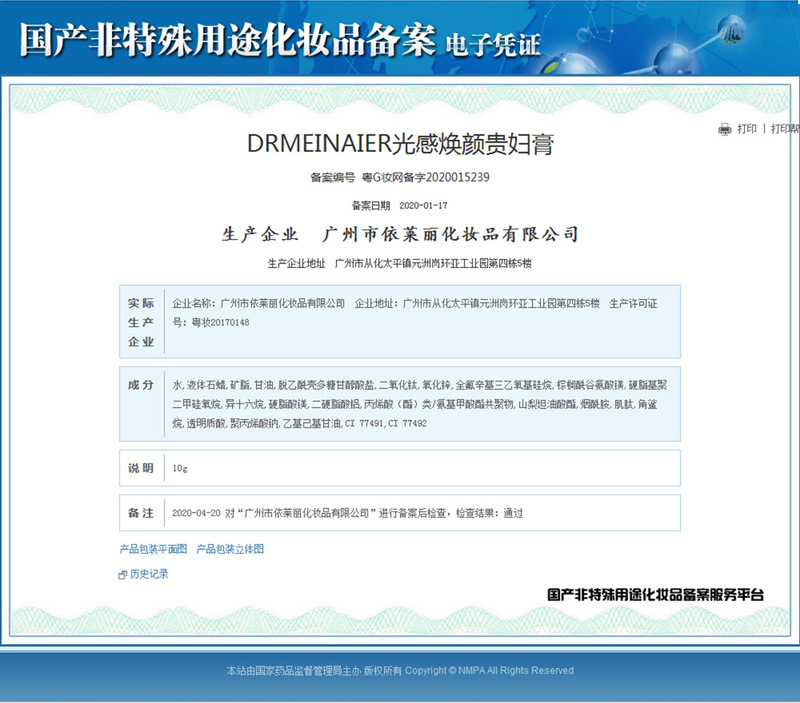Click the 10g specification value
Screen dimensions: 800x703
[180, 468]
